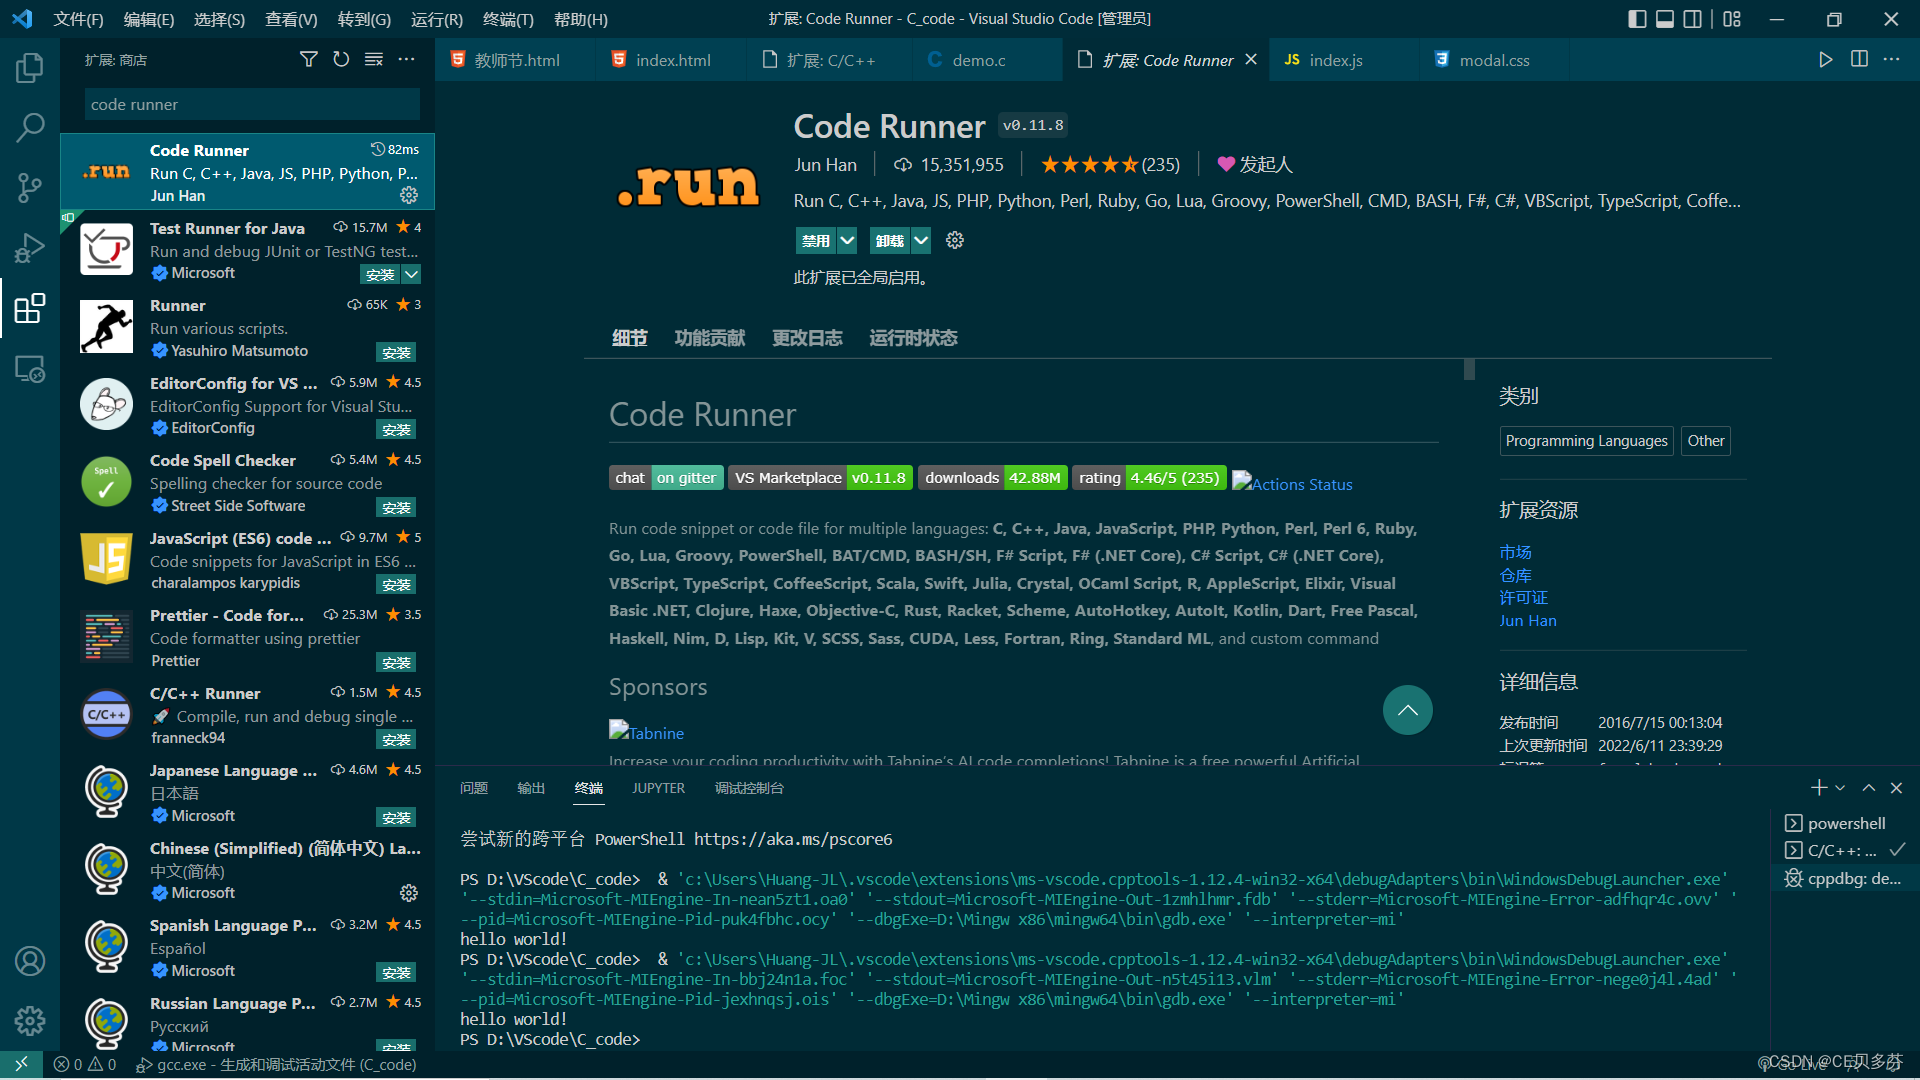The width and height of the screenshot is (1920, 1080).
Task: Open the 终端 (Terminal) menu
Action: pos(508,19)
